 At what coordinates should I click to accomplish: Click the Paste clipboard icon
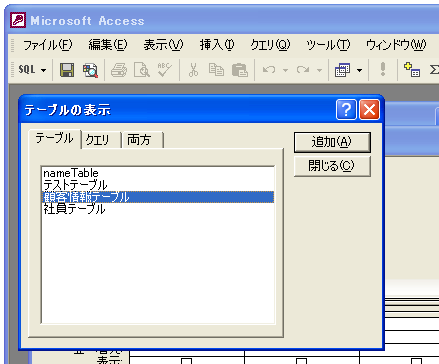tap(239, 70)
